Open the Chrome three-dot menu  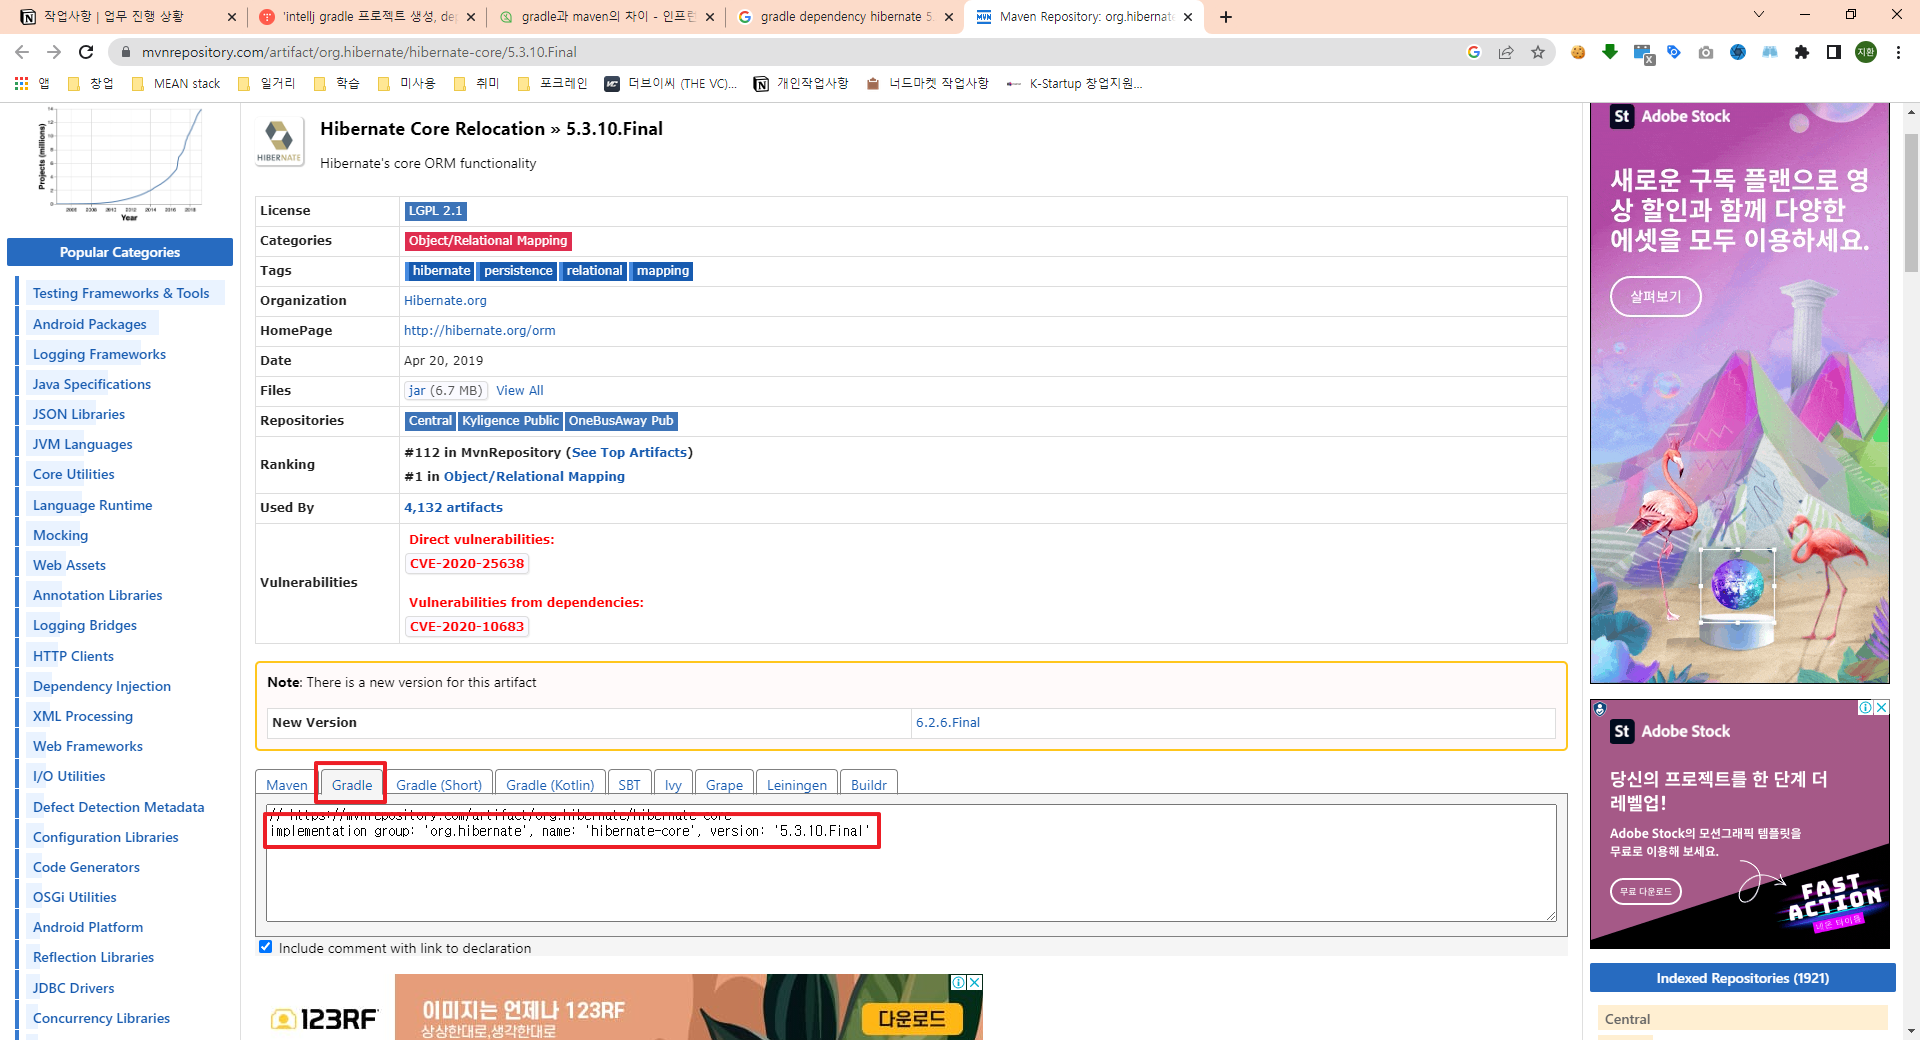1898,52
